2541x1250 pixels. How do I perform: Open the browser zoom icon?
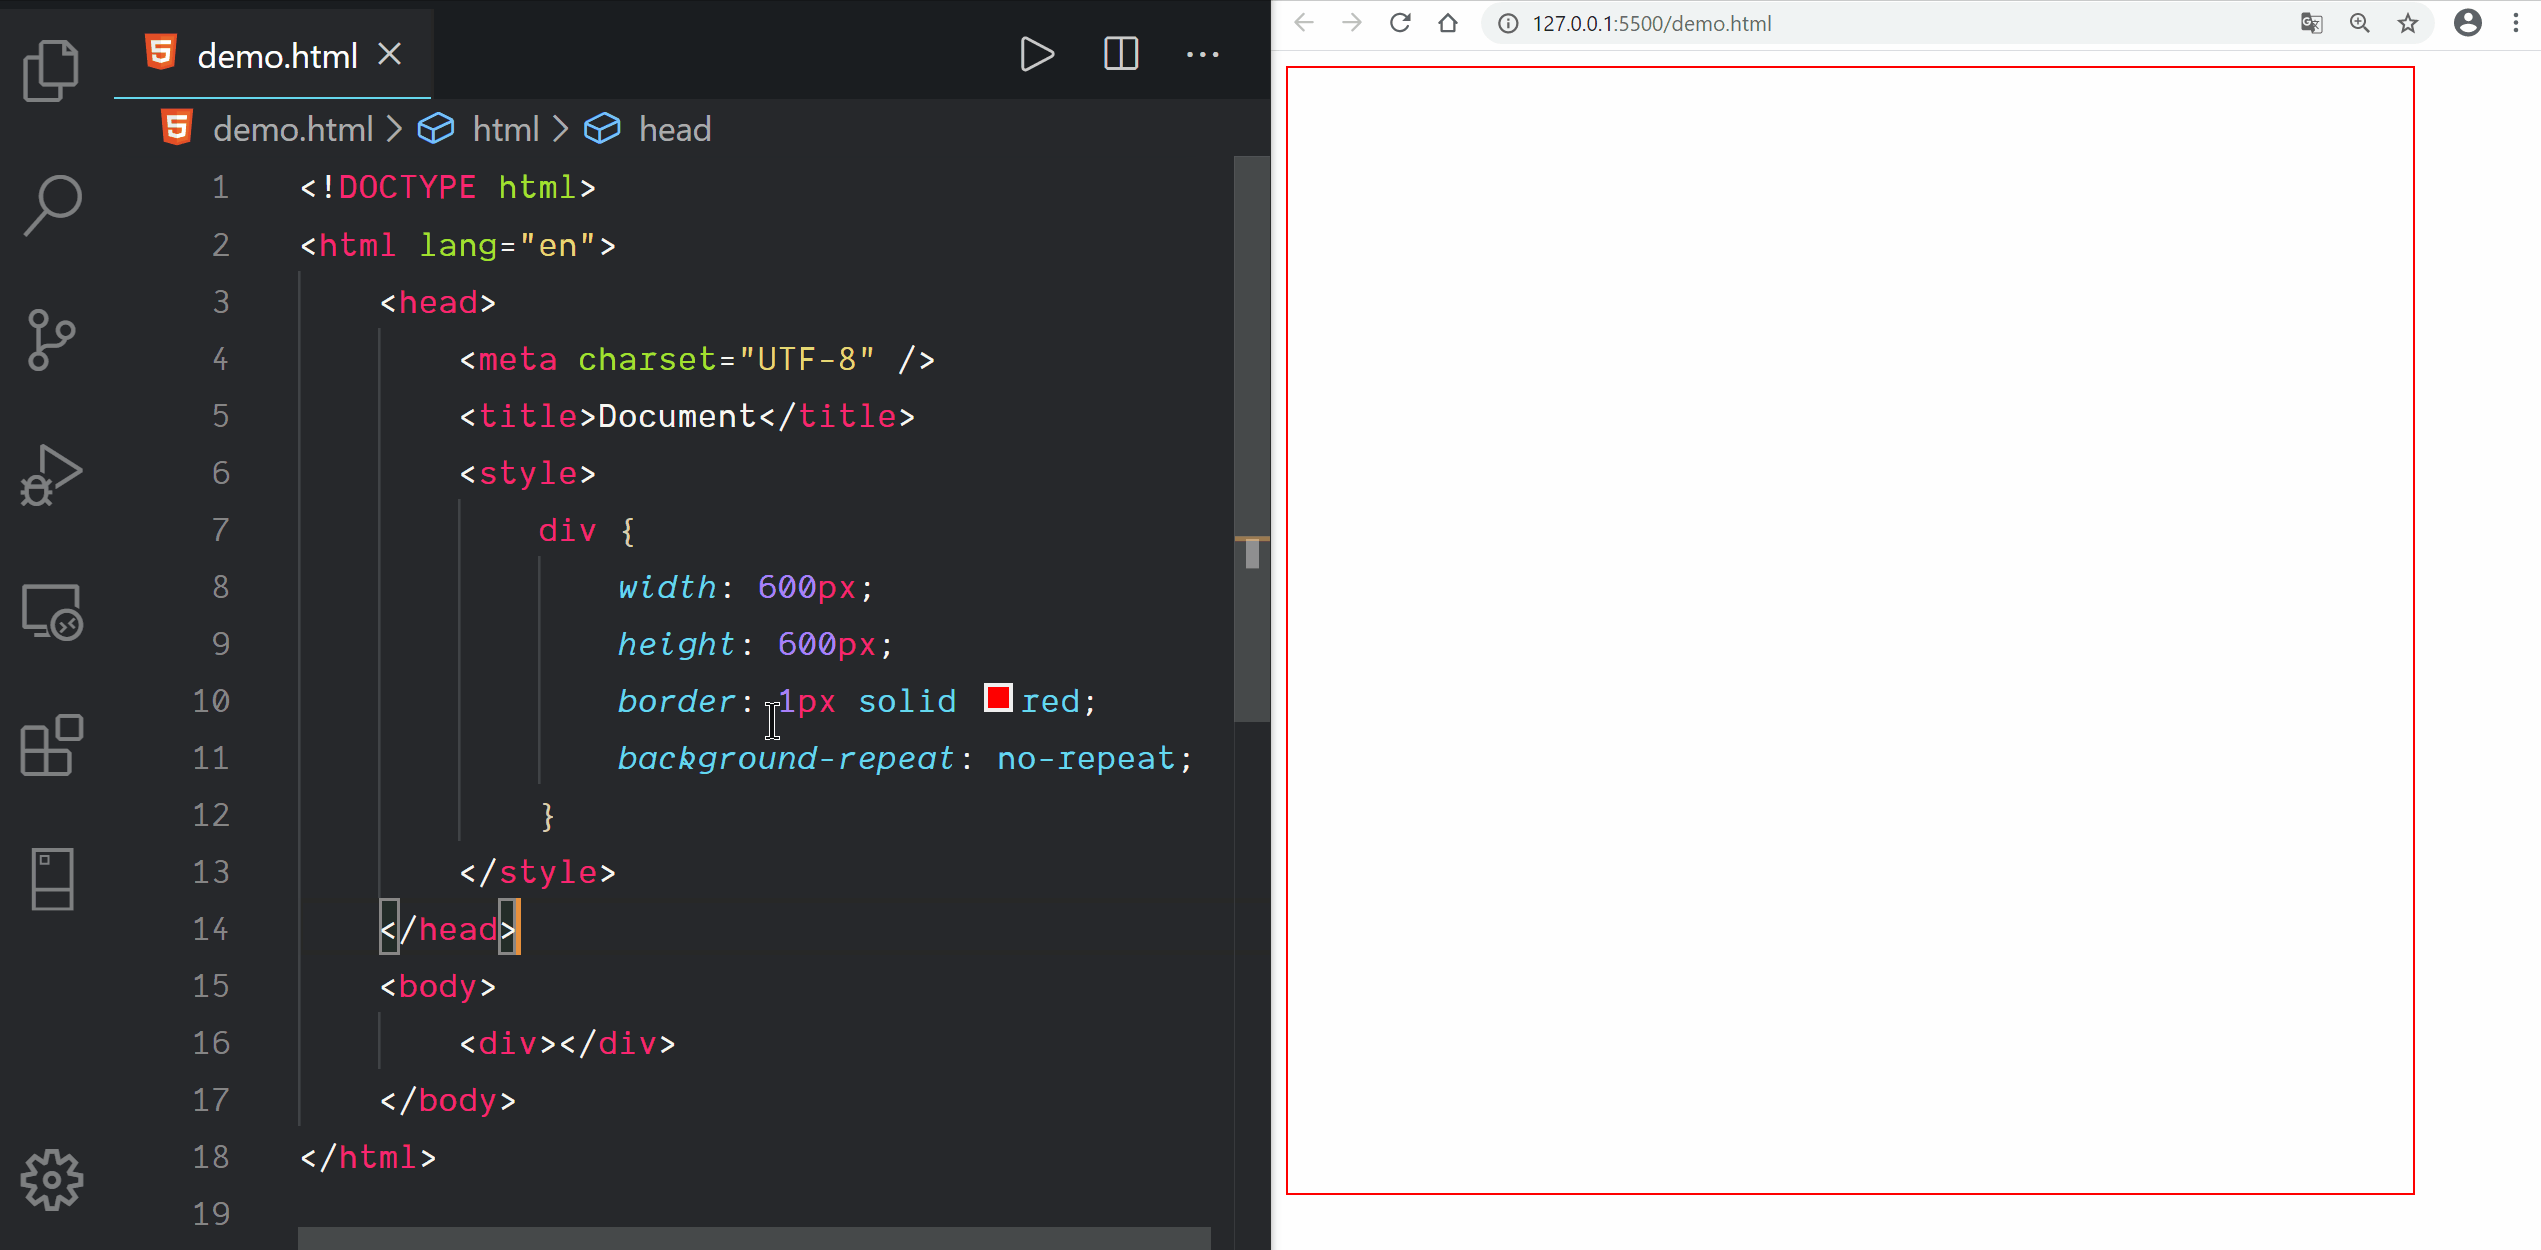pos(2359,23)
